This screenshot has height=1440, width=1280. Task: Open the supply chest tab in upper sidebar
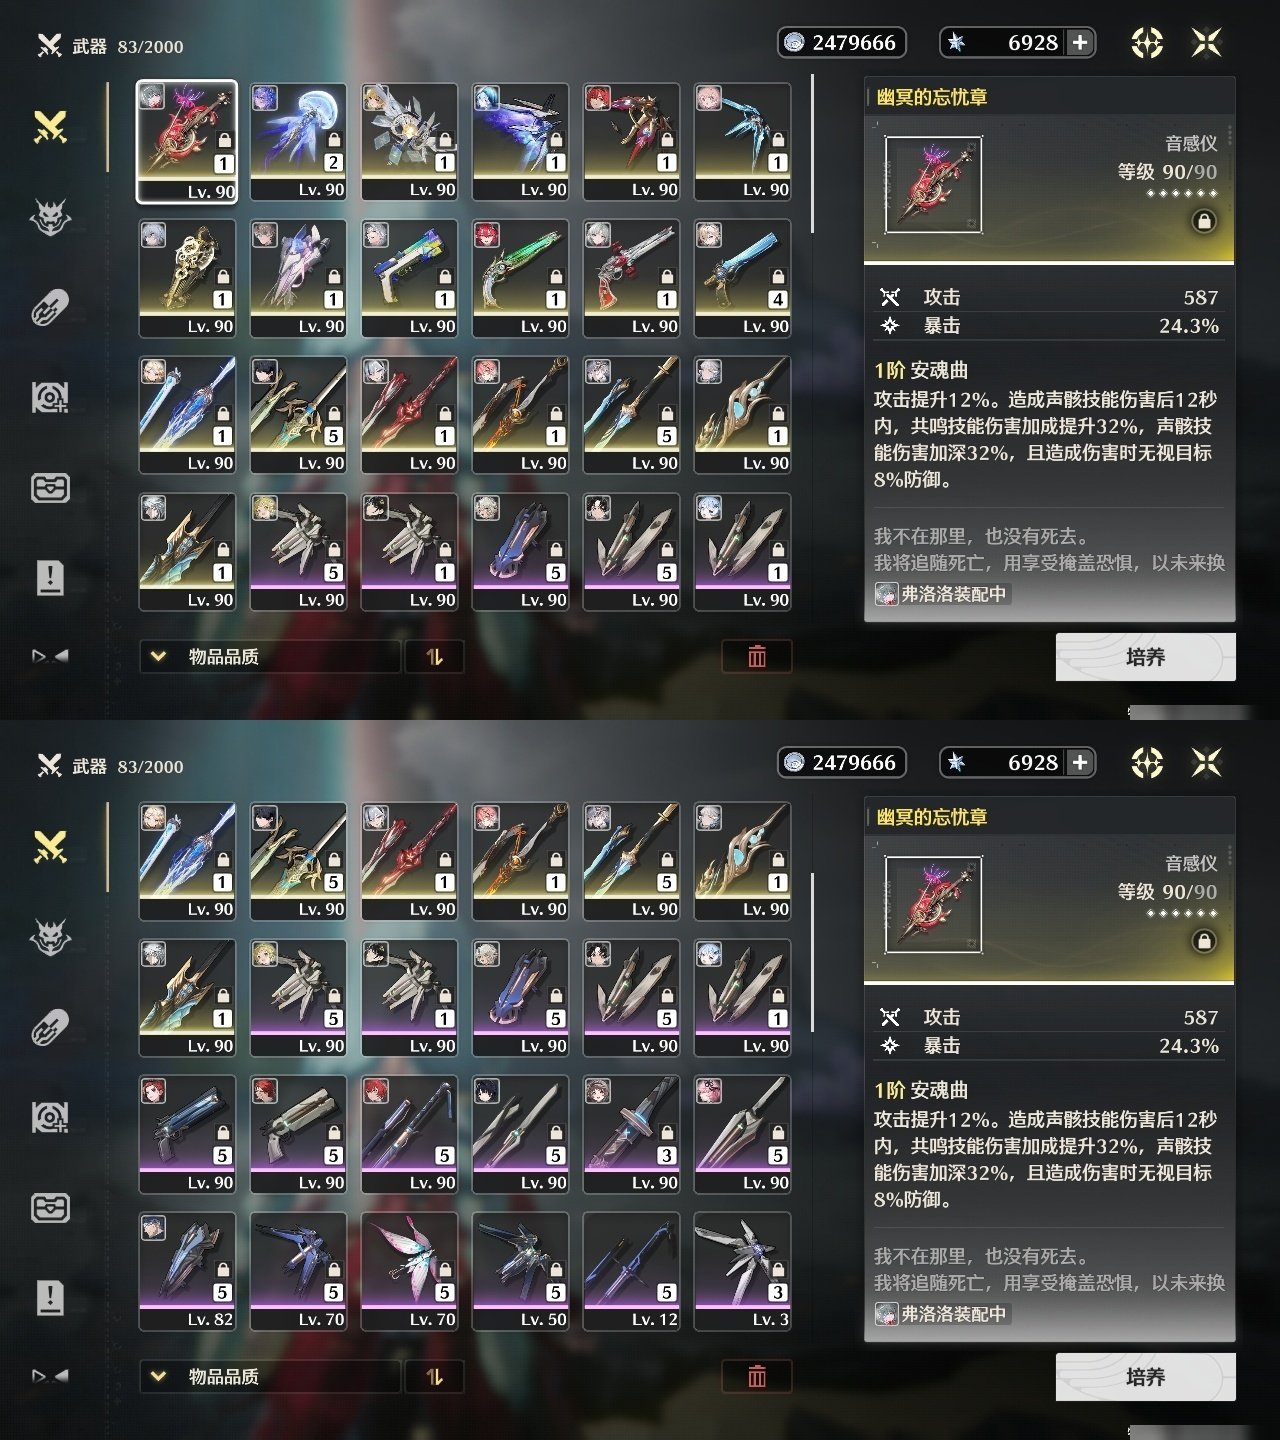coord(50,487)
